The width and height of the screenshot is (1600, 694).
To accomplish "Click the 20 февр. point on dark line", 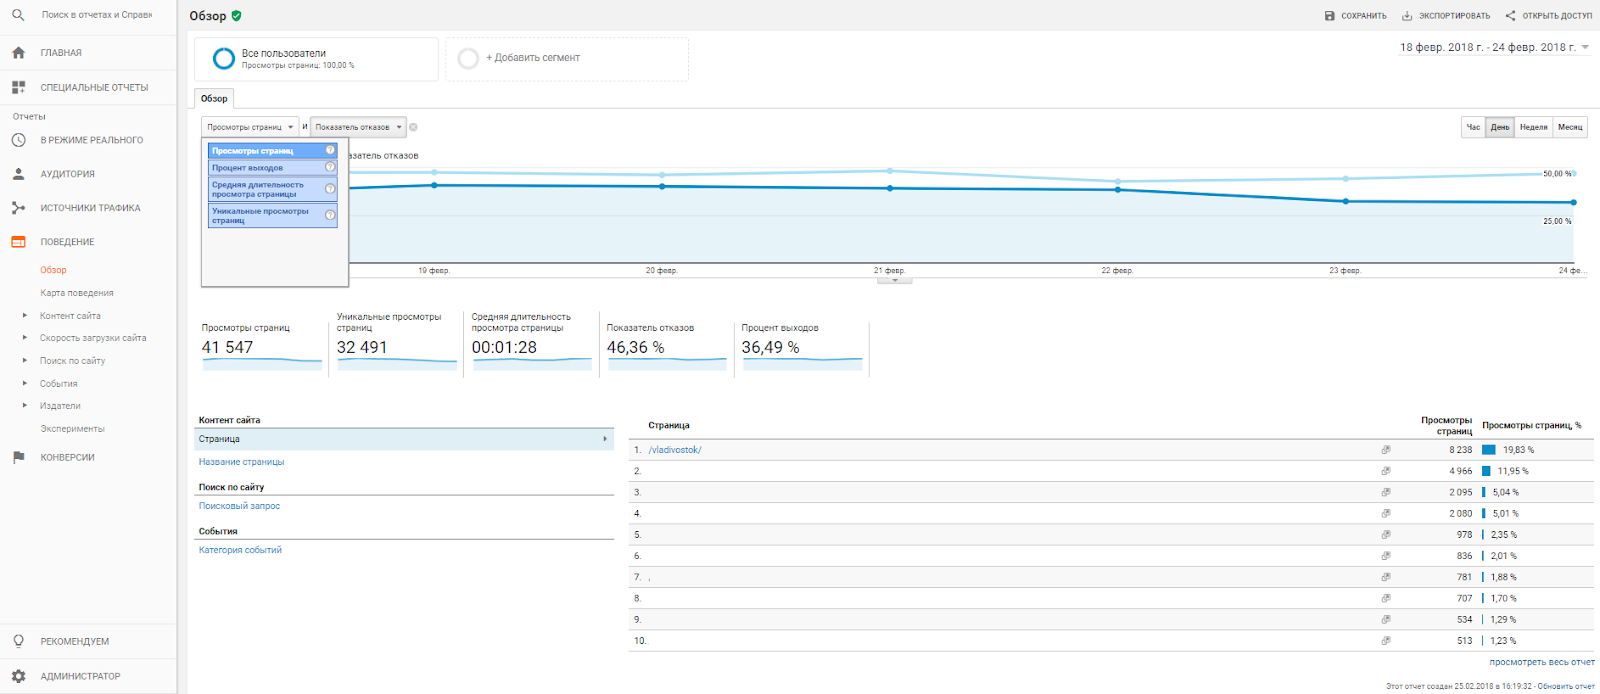I will [x=662, y=186].
